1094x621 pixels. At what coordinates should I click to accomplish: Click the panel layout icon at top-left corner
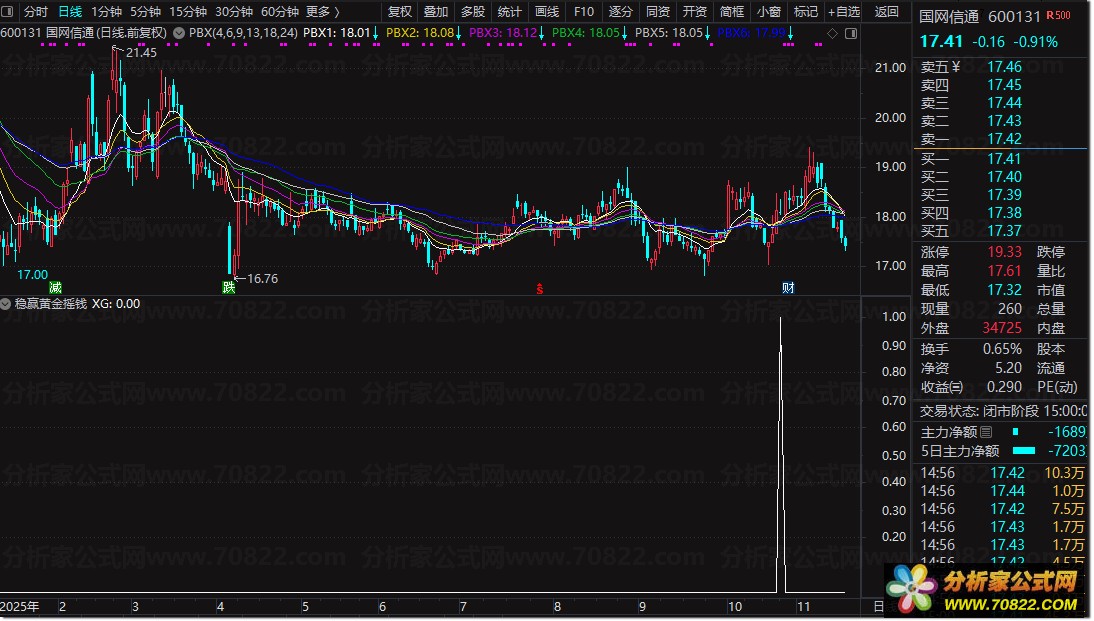pos(8,12)
